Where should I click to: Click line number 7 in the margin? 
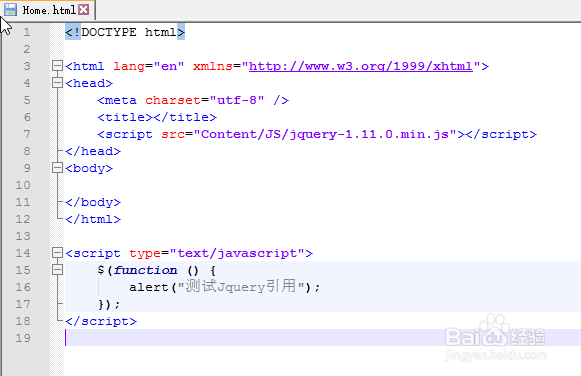[27, 134]
